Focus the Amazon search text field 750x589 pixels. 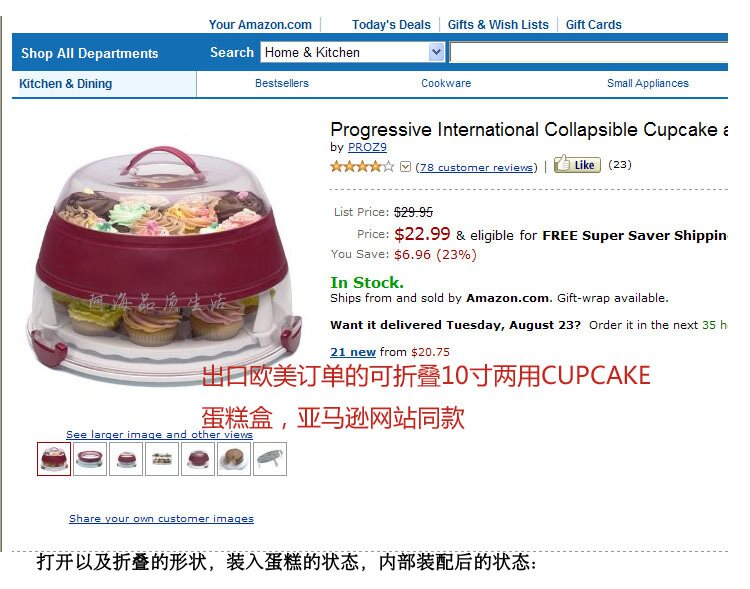(589, 53)
